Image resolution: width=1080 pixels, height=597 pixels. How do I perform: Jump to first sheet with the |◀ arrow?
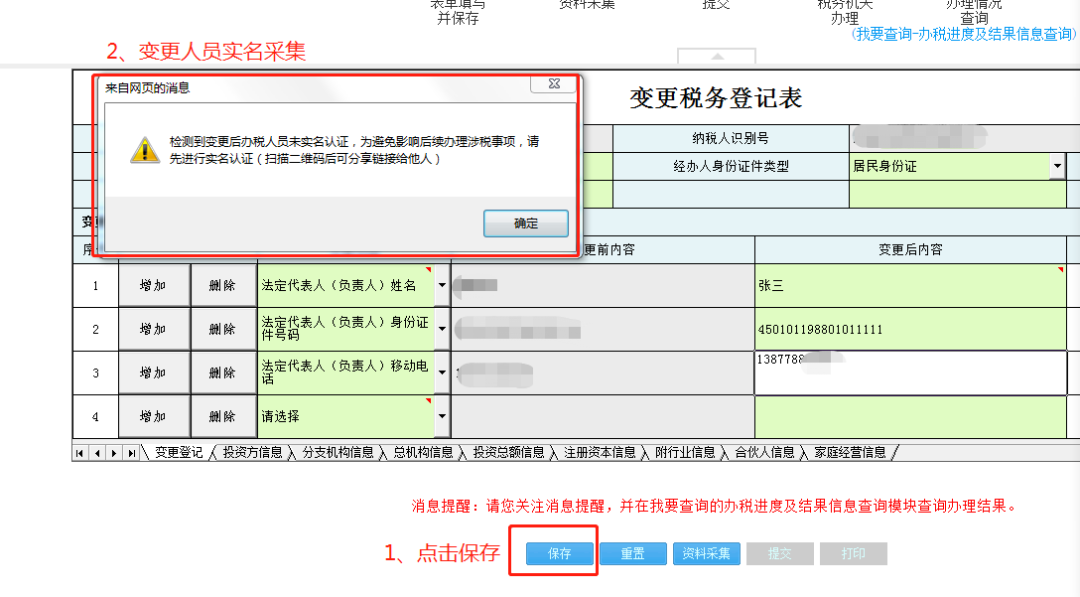80,453
